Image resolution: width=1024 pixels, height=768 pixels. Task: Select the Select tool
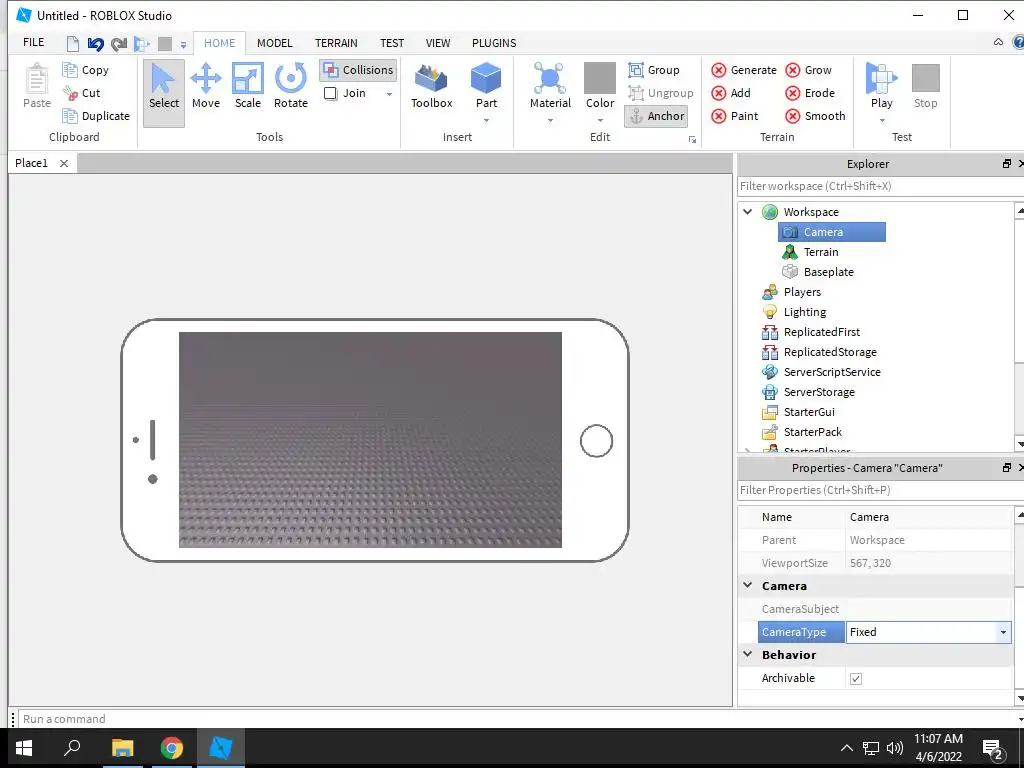coord(163,93)
